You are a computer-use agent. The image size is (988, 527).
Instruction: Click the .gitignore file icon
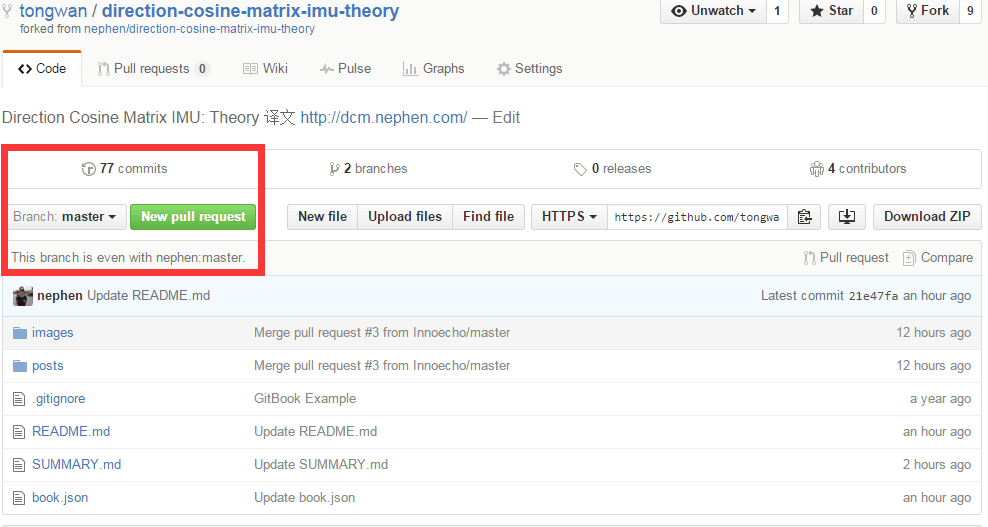coord(20,399)
